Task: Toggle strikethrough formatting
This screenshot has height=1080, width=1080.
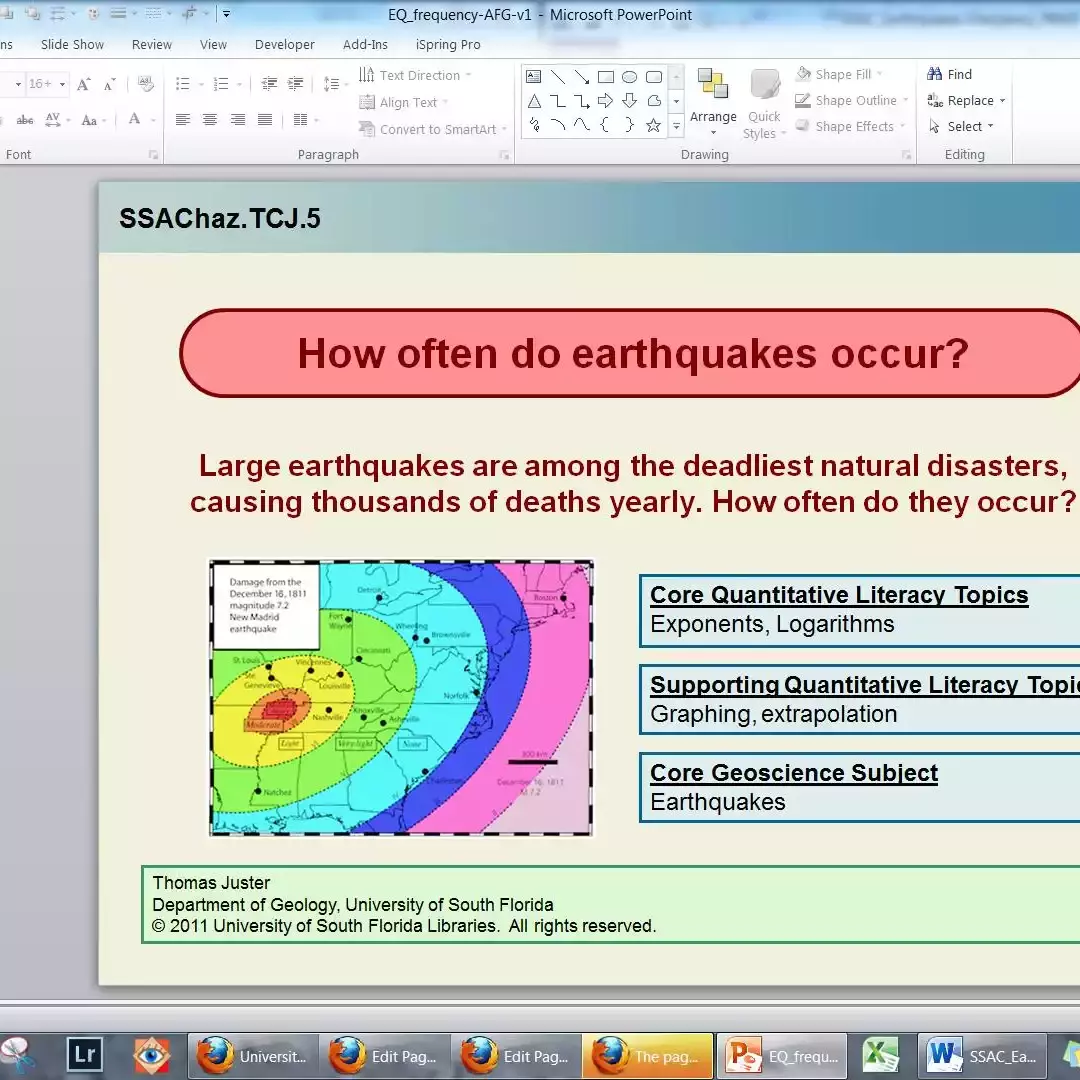Action: coord(24,120)
